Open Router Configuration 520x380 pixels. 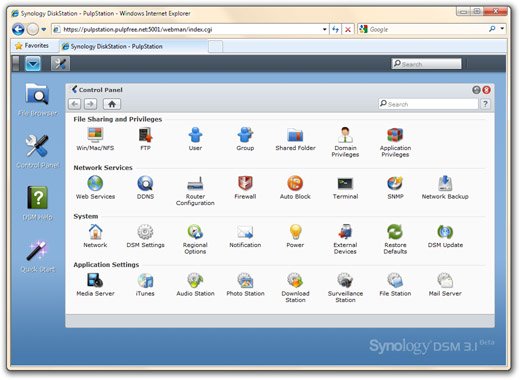tap(195, 191)
